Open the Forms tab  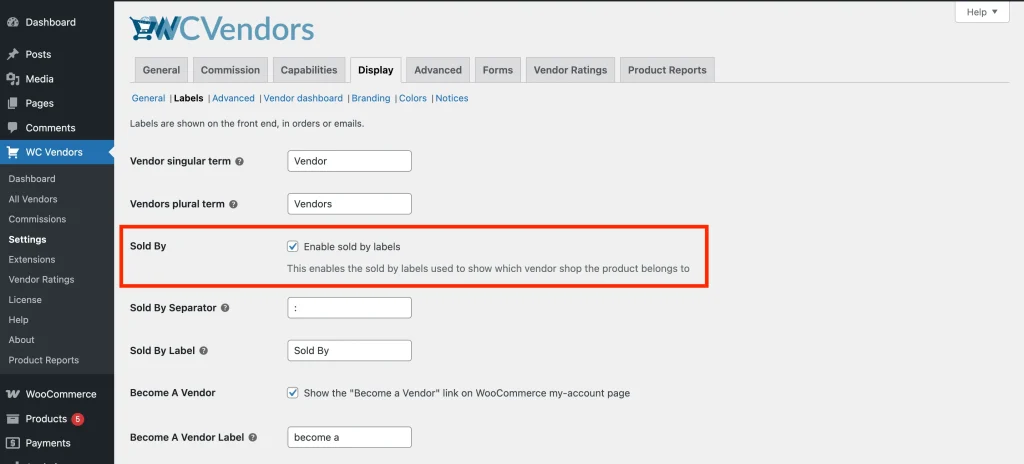click(498, 70)
